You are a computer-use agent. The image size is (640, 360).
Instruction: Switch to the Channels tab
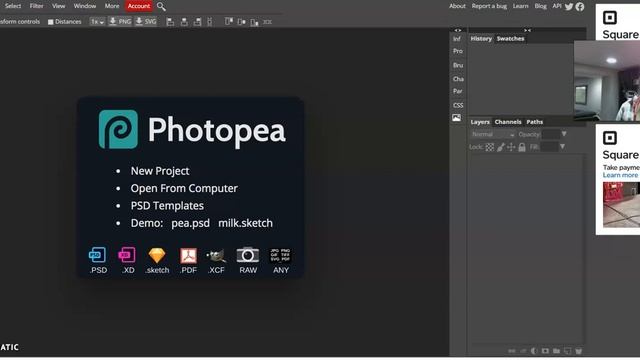point(508,122)
